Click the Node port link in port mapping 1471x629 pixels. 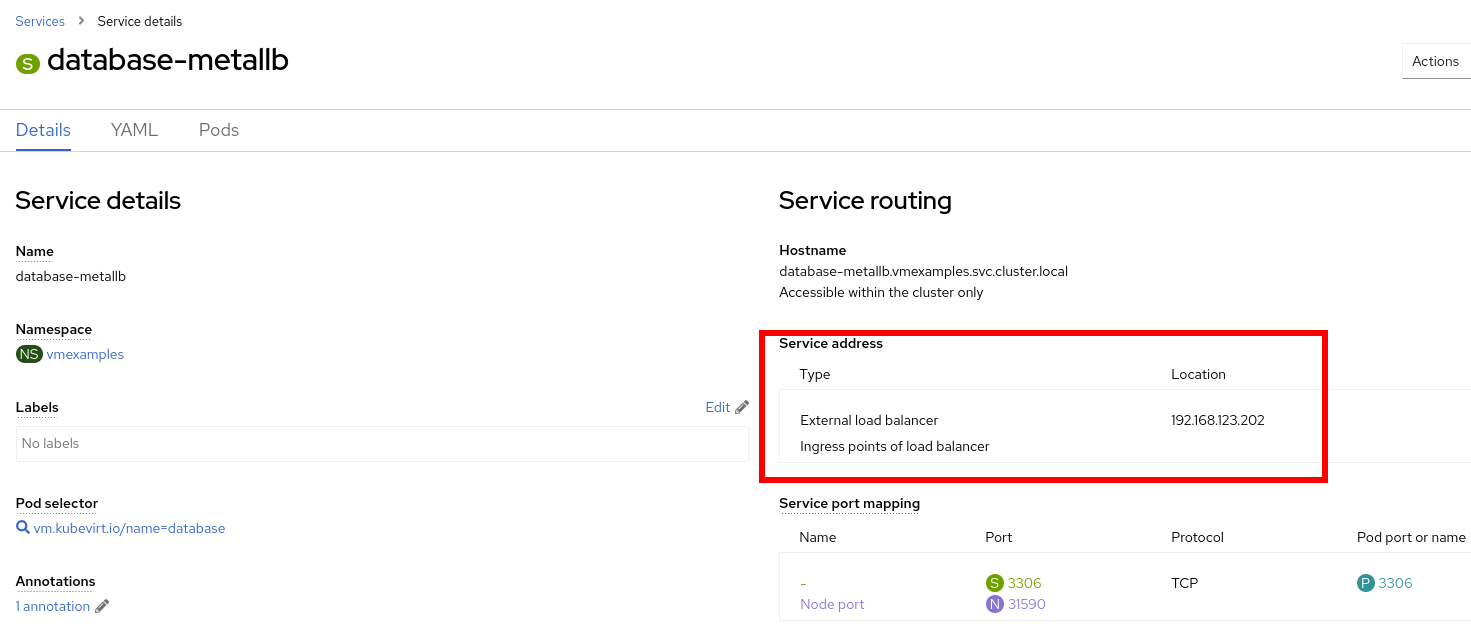pos(831,604)
